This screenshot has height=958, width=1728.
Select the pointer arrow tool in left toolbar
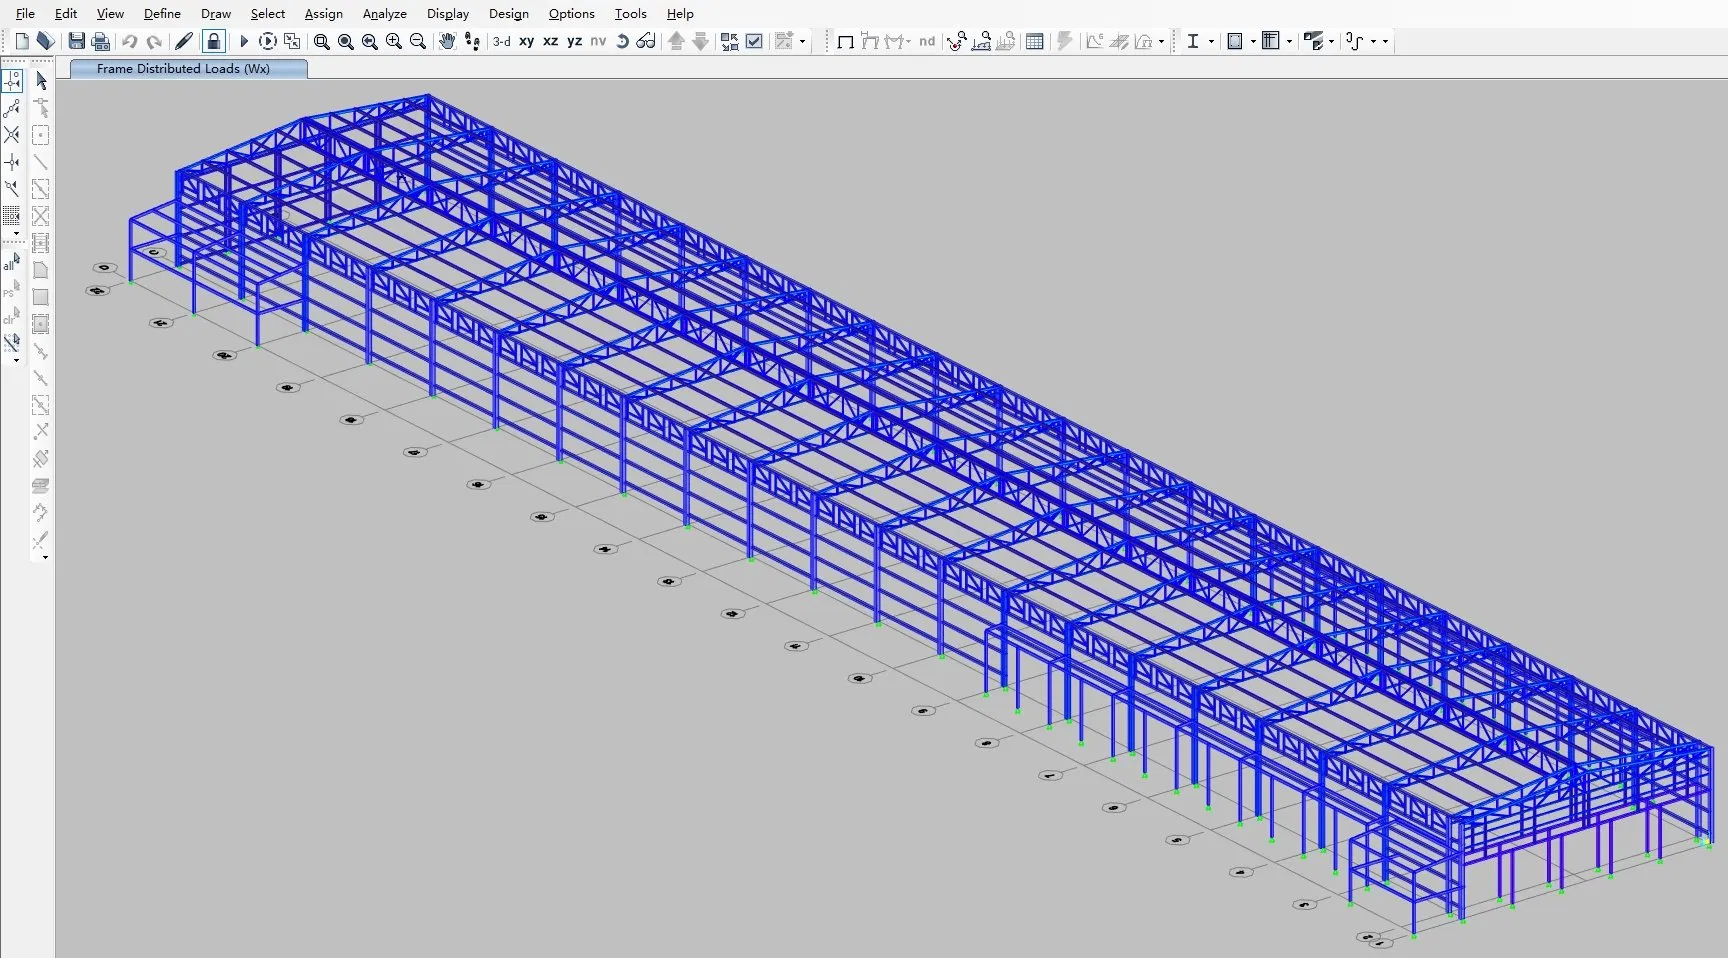coord(41,81)
